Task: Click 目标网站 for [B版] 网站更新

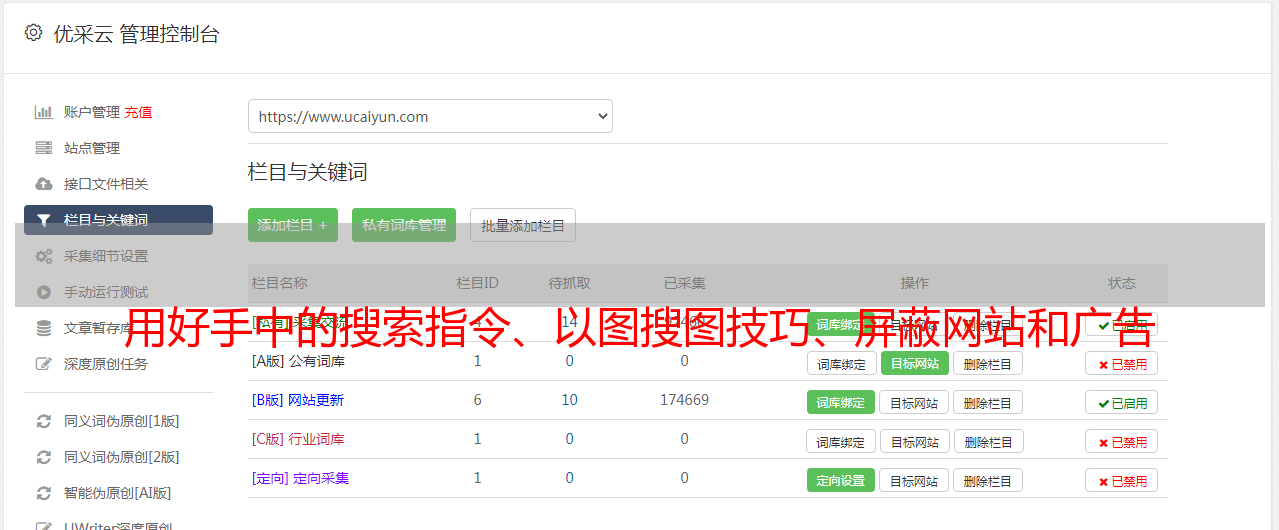Action: (x=915, y=403)
